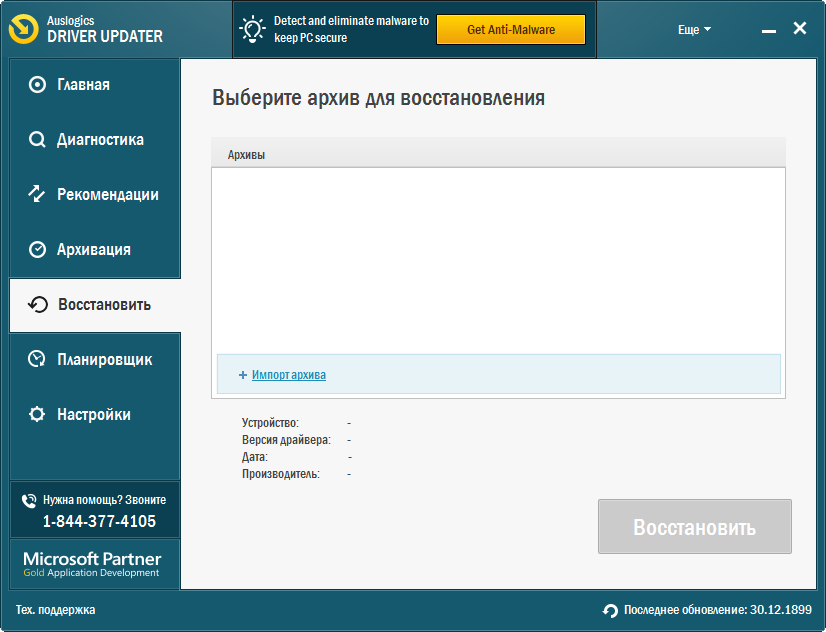Open the Тех. поддержка link
826x632 pixels.
(55, 610)
